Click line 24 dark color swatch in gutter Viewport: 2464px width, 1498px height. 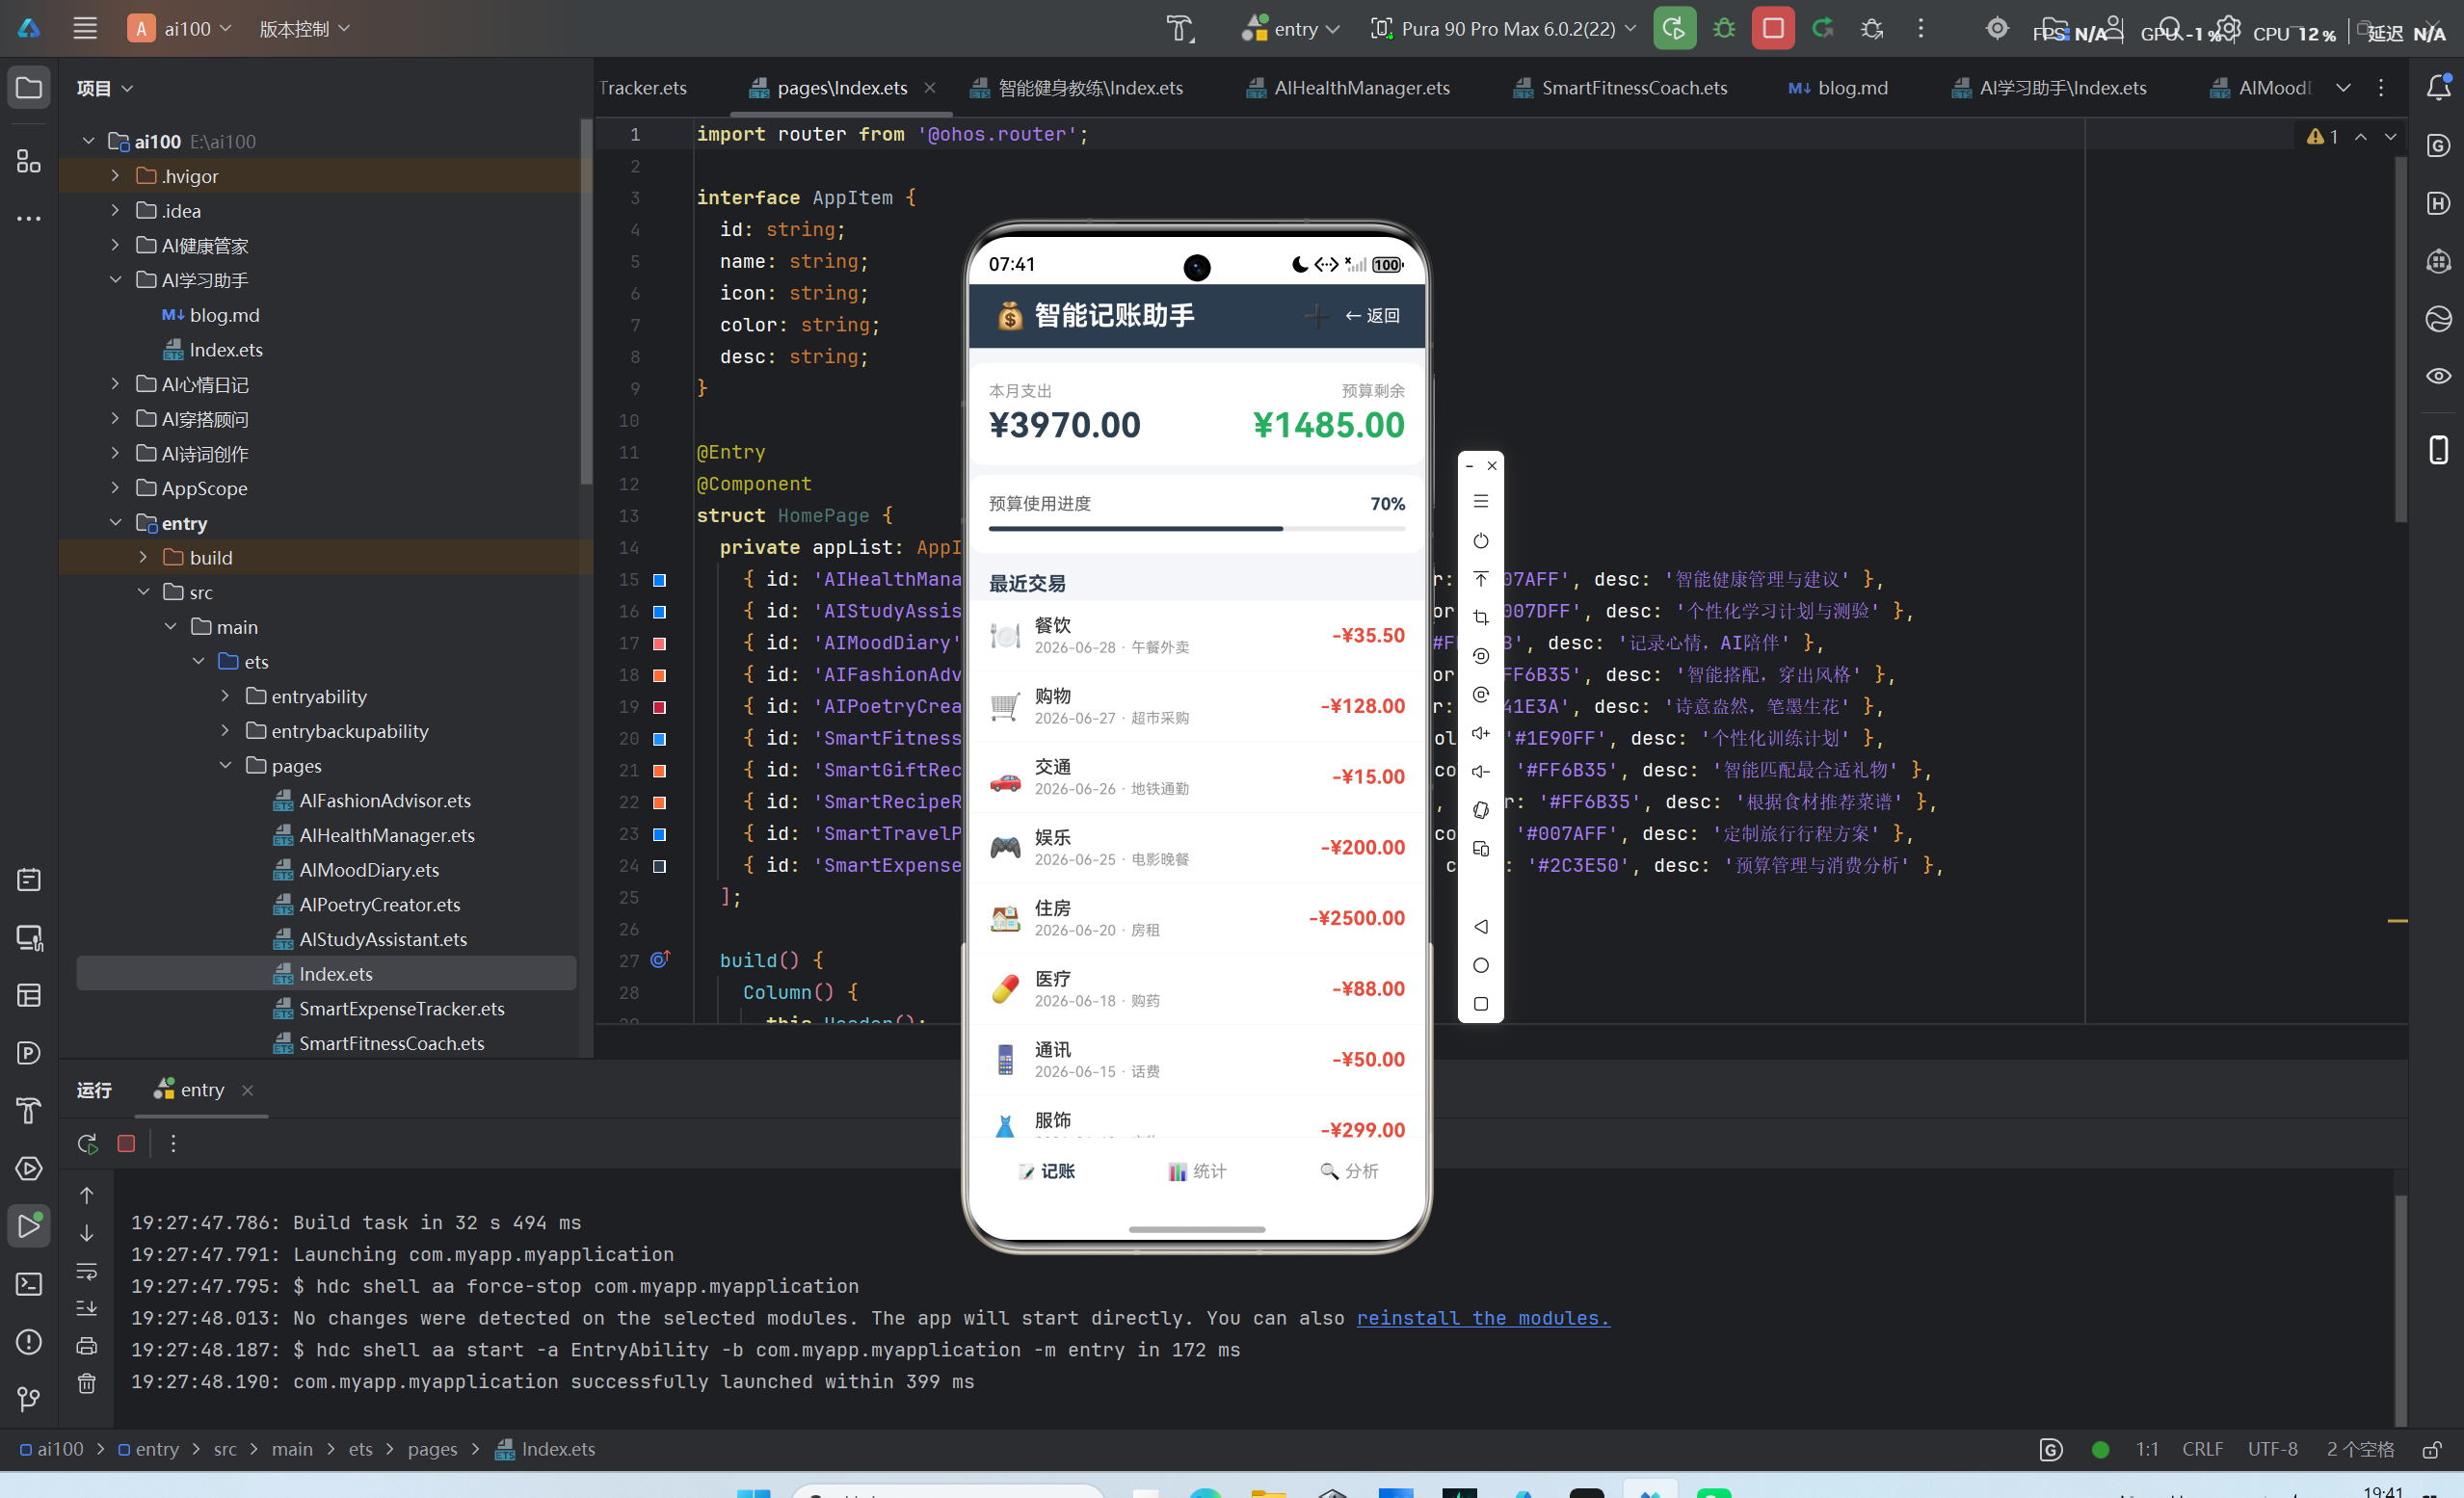pyautogui.click(x=660, y=866)
